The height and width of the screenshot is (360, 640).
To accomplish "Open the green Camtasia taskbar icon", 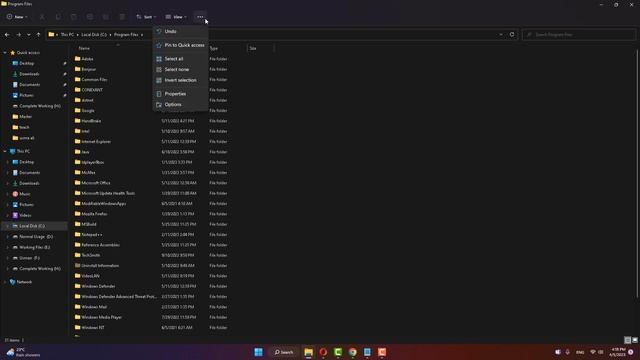I will 338,352.
